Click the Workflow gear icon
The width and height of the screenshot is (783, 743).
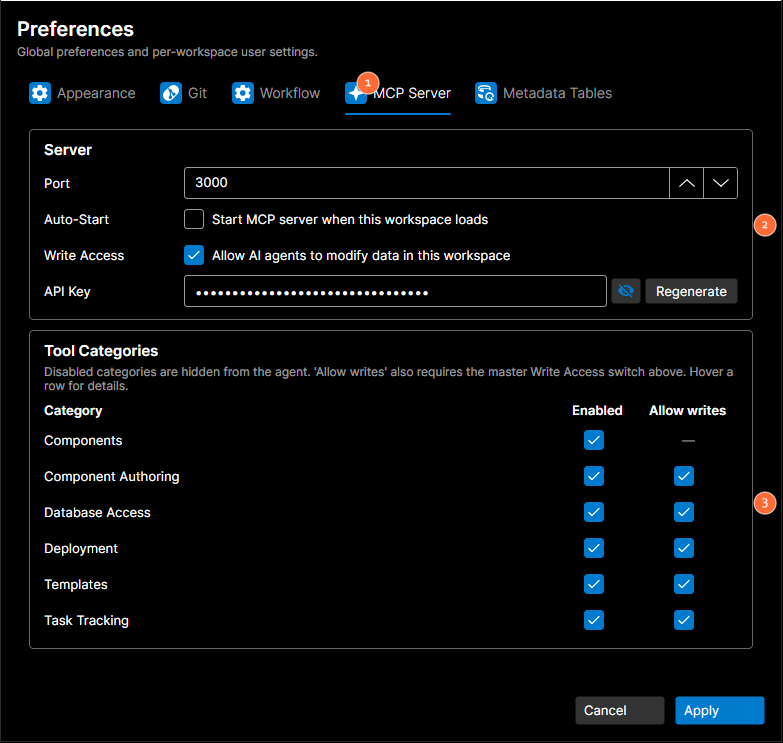click(x=243, y=93)
